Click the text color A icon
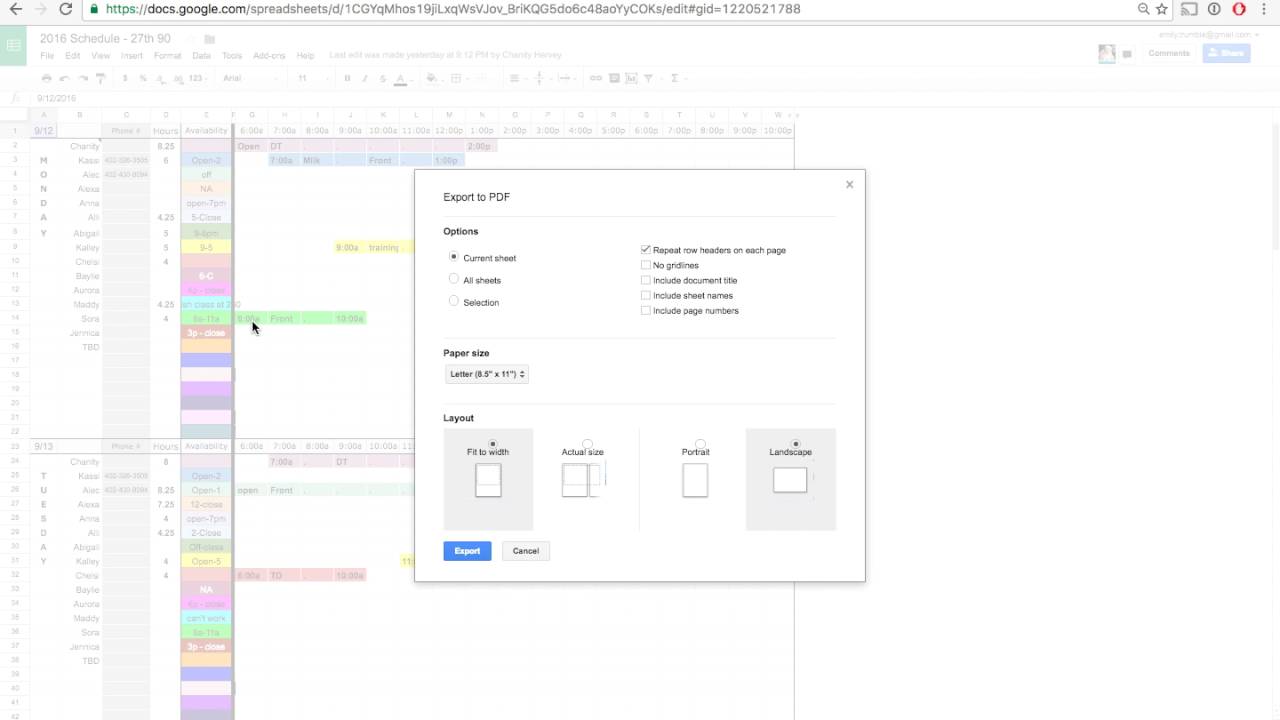Screen dimensions: 1280x720 point(401,78)
